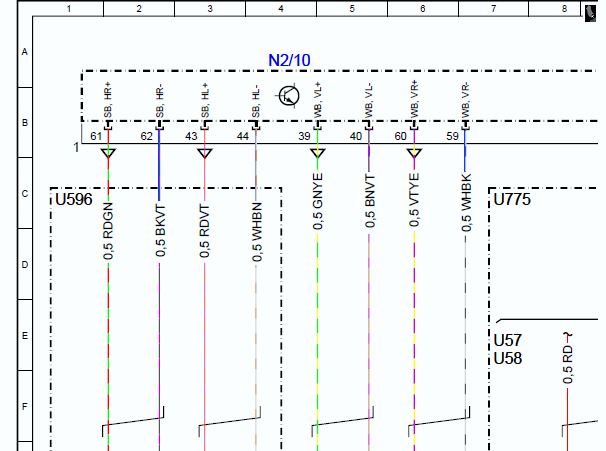606x451 pixels.
Task: Click pin number 44
Action: 243,136
